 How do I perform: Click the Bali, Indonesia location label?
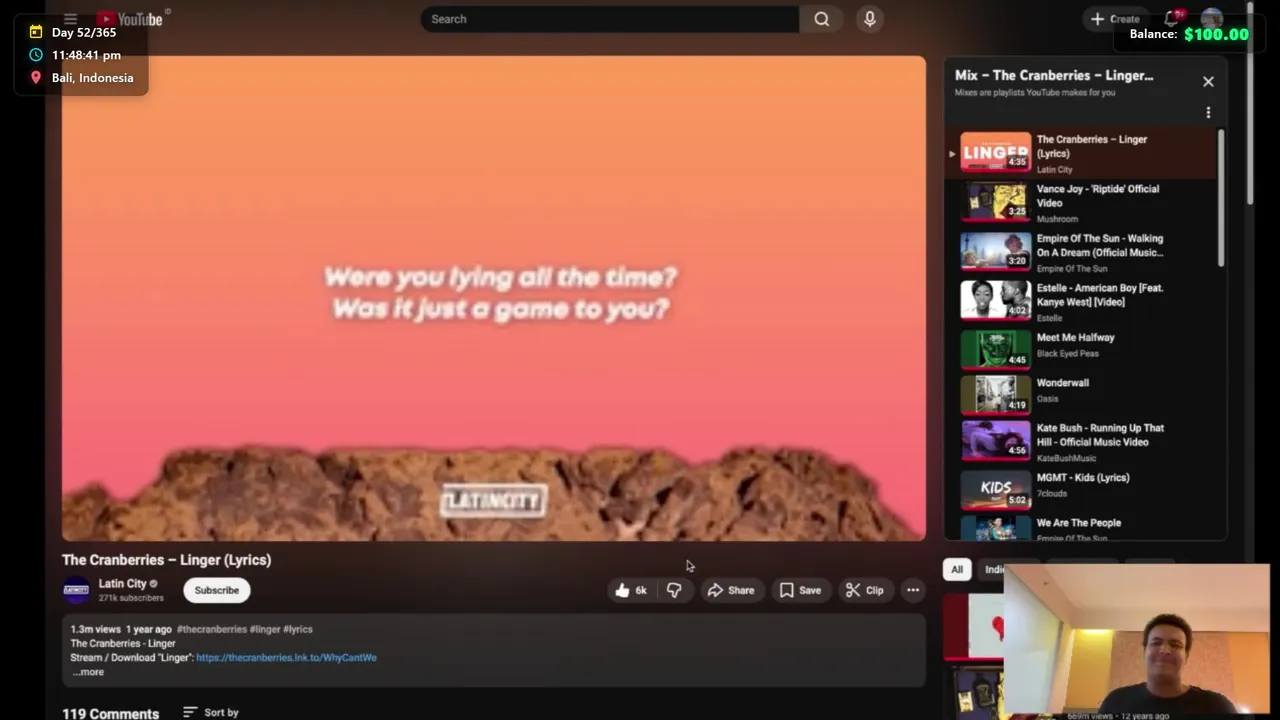pyautogui.click(x=92, y=78)
